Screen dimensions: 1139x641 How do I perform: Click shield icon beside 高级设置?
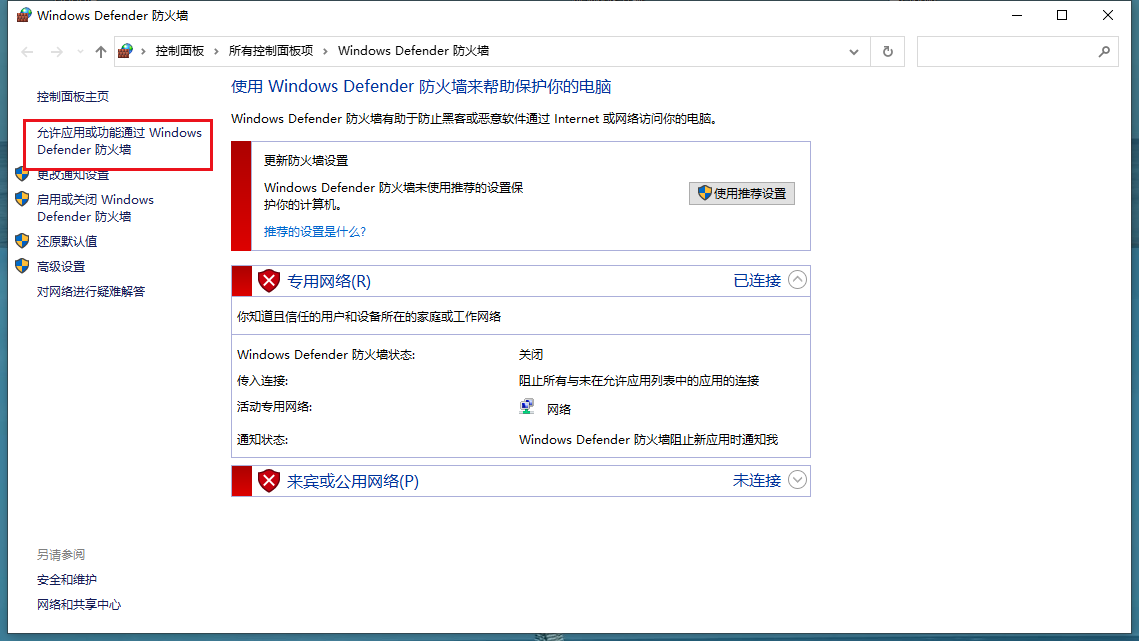point(23,266)
